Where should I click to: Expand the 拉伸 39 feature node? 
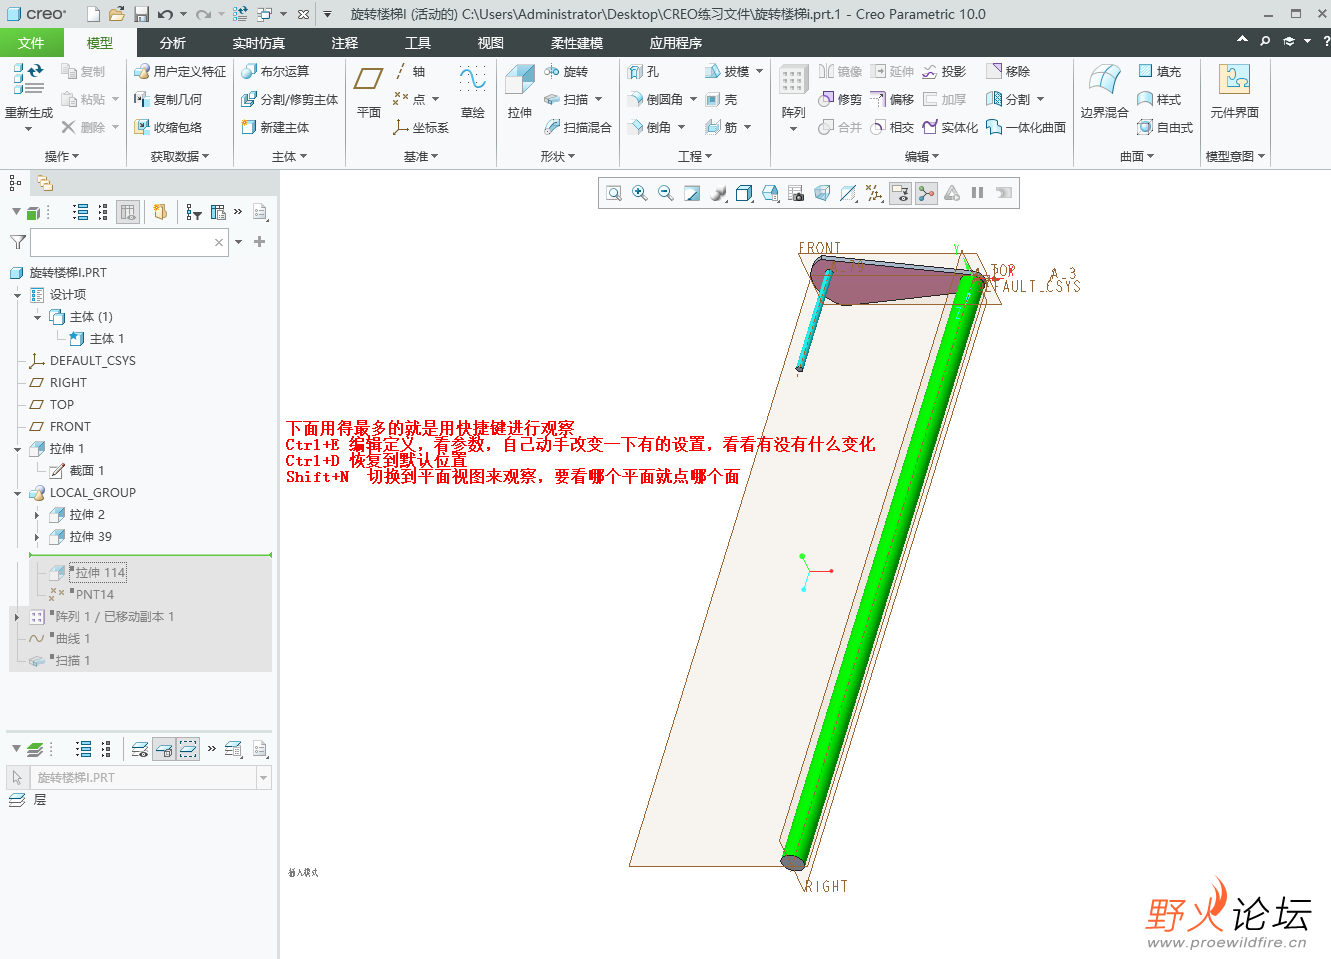click(x=37, y=537)
